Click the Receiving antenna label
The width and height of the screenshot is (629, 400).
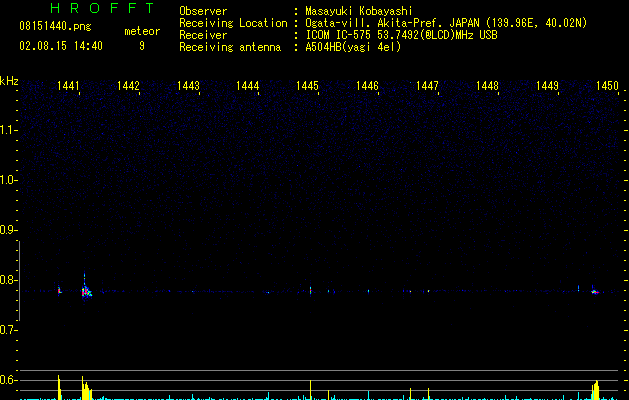(230, 47)
